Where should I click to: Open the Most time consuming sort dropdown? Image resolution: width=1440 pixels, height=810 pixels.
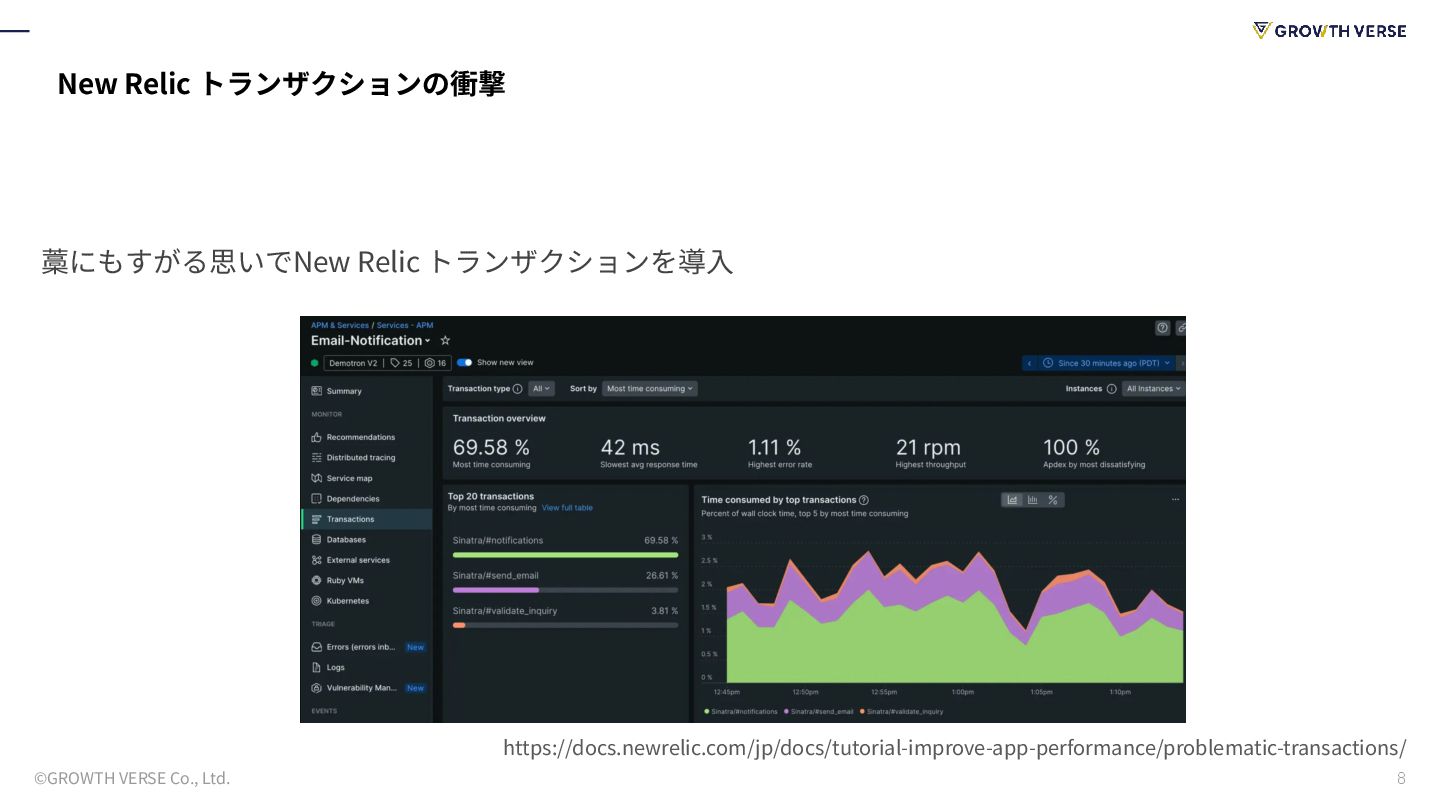[x=650, y=389]
